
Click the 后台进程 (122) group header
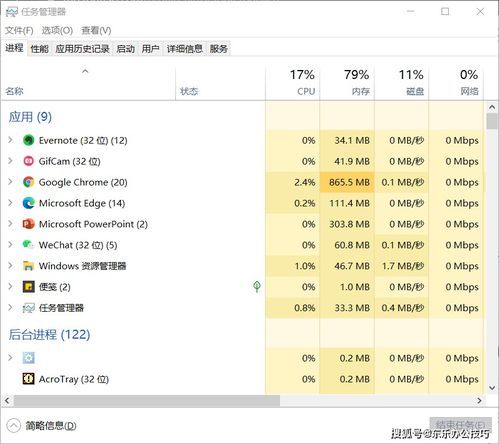[49, 334]
